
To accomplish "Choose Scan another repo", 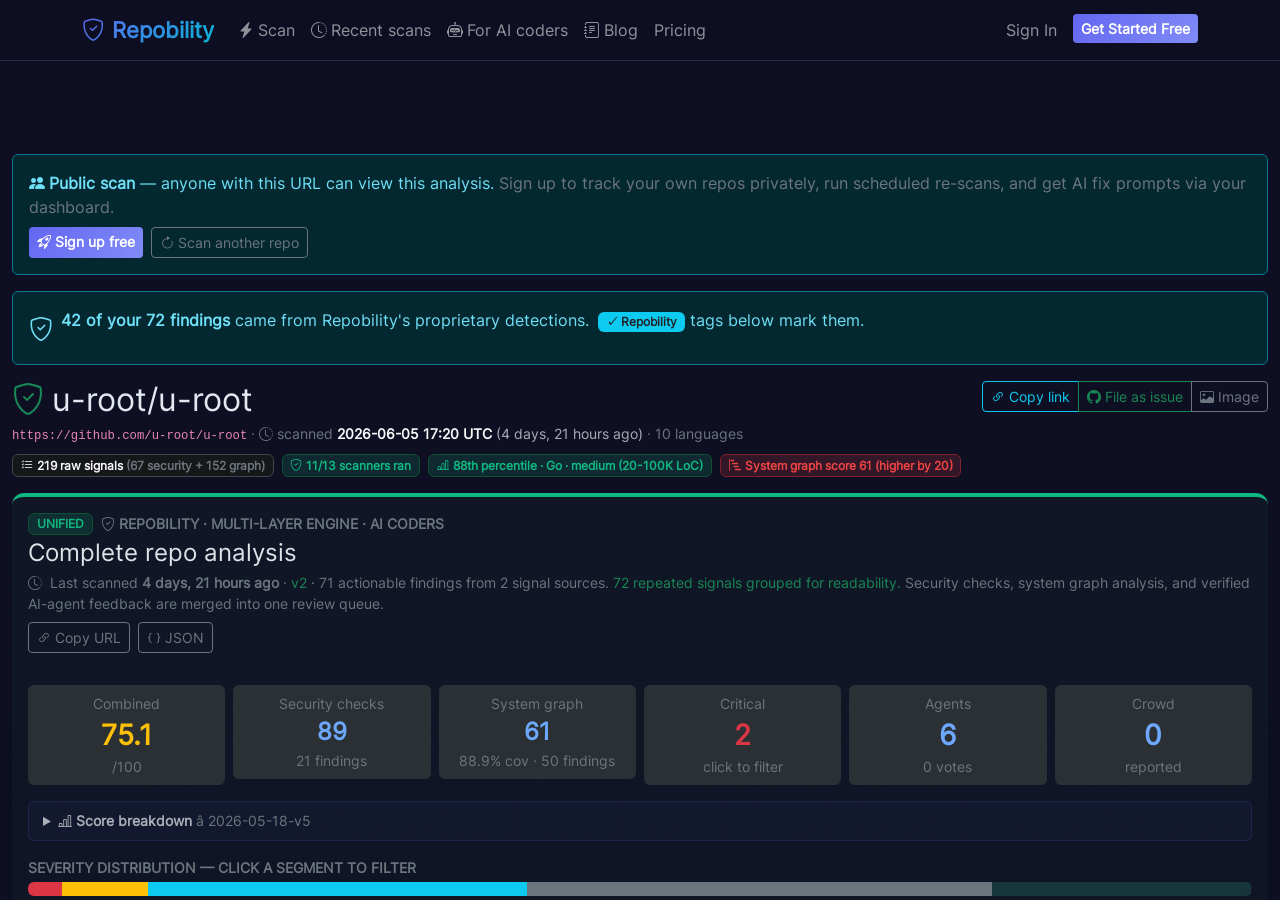I will [229, 242].
